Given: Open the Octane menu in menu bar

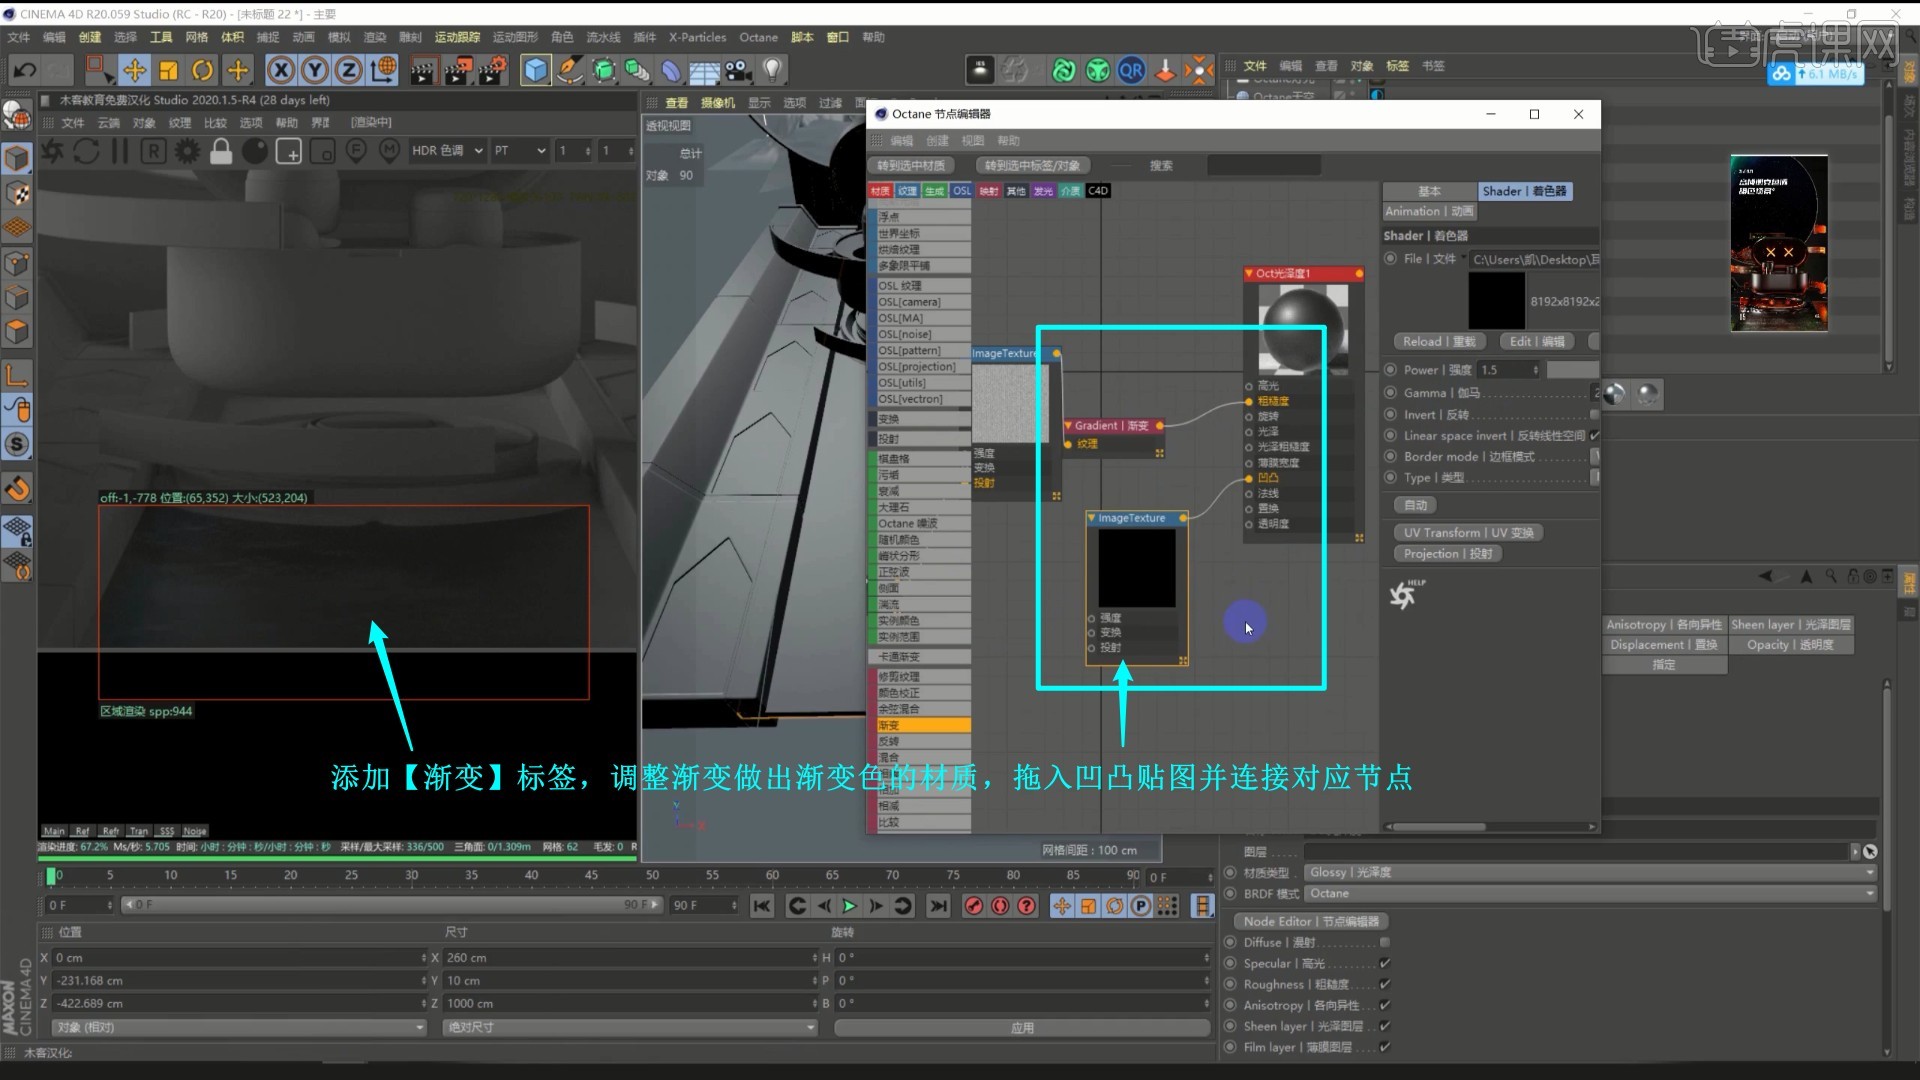Looking at the screenshot, I should 758,37.
